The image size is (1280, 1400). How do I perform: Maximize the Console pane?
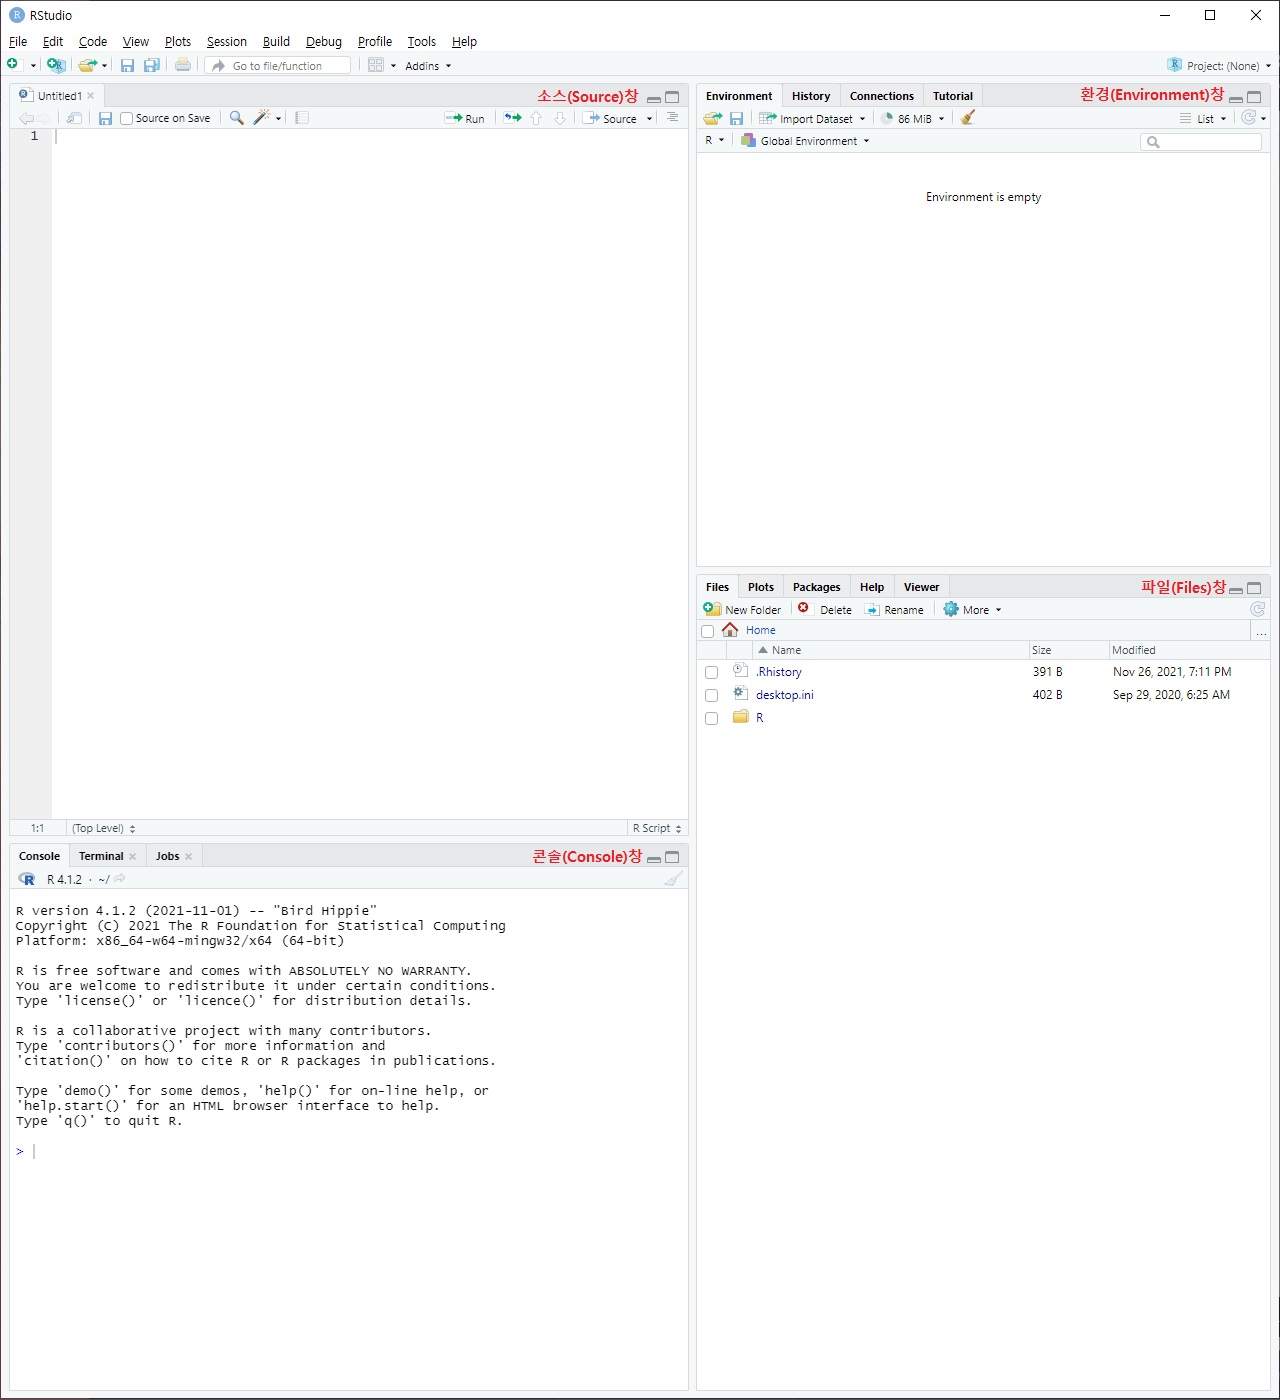coord(672,857)
